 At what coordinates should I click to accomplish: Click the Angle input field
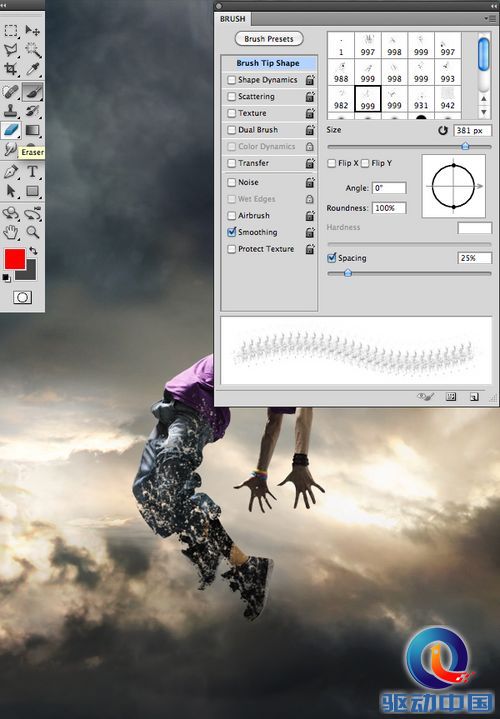click(389, 188)
